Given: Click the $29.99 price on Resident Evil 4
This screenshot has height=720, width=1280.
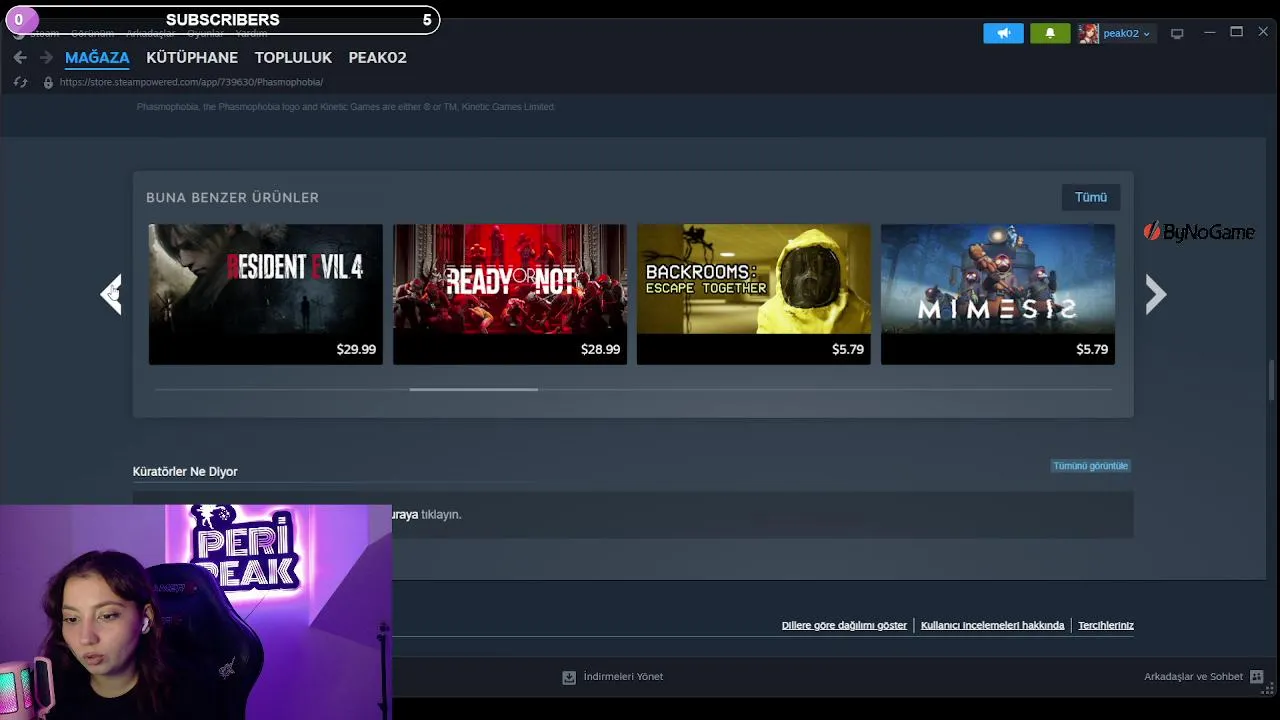Looking at the screenshot, I should pos(356,349).
